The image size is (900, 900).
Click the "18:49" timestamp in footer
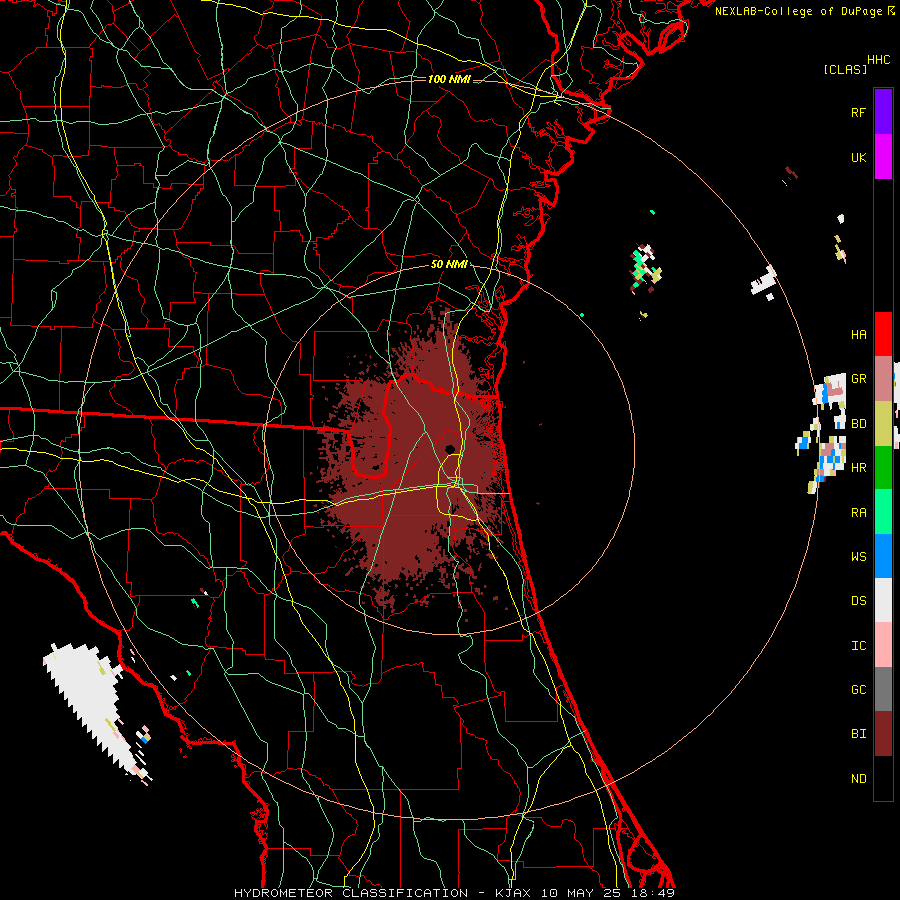pyautogui.click(x=651, y=893)
